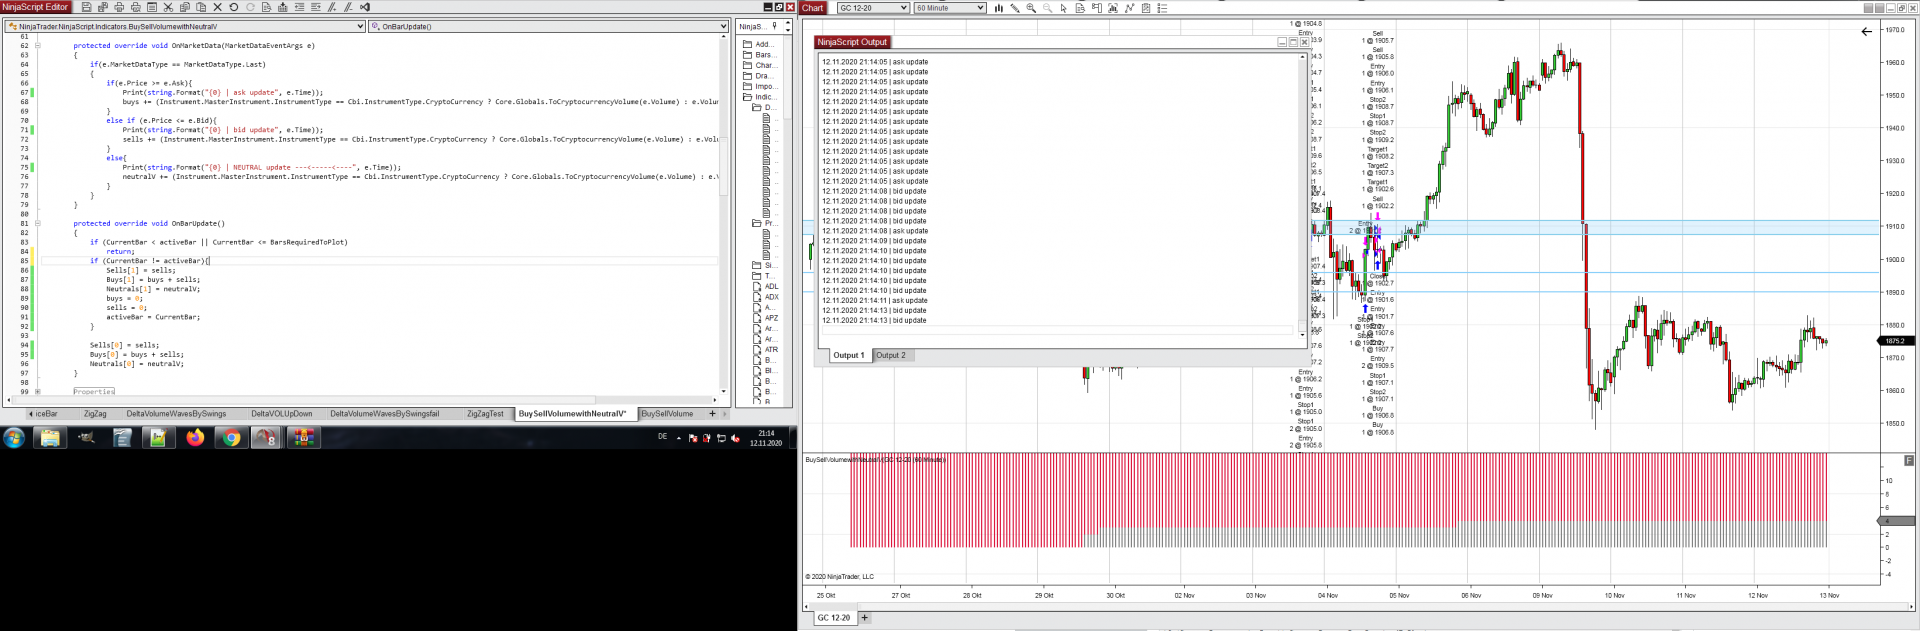The image size is (1920, 631).
Task: Open the GC 12-20 instrument dropdown
Action: tap(873, 8)
